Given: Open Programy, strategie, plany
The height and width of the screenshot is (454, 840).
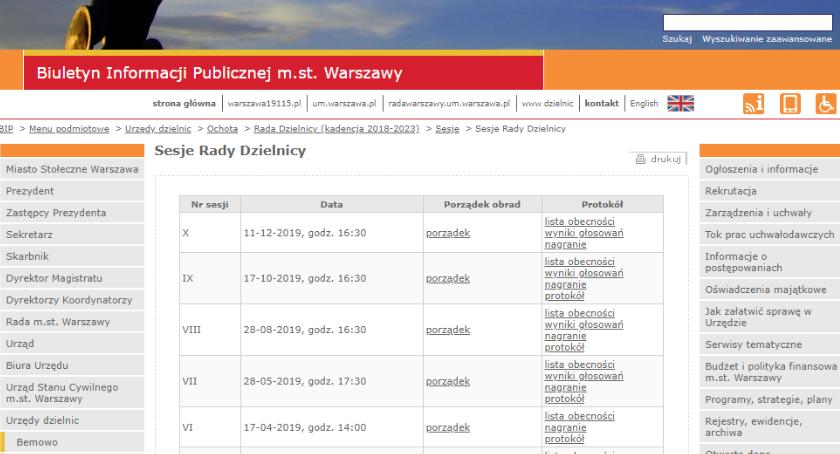Looking at the screenshot, I should (770, 400).
